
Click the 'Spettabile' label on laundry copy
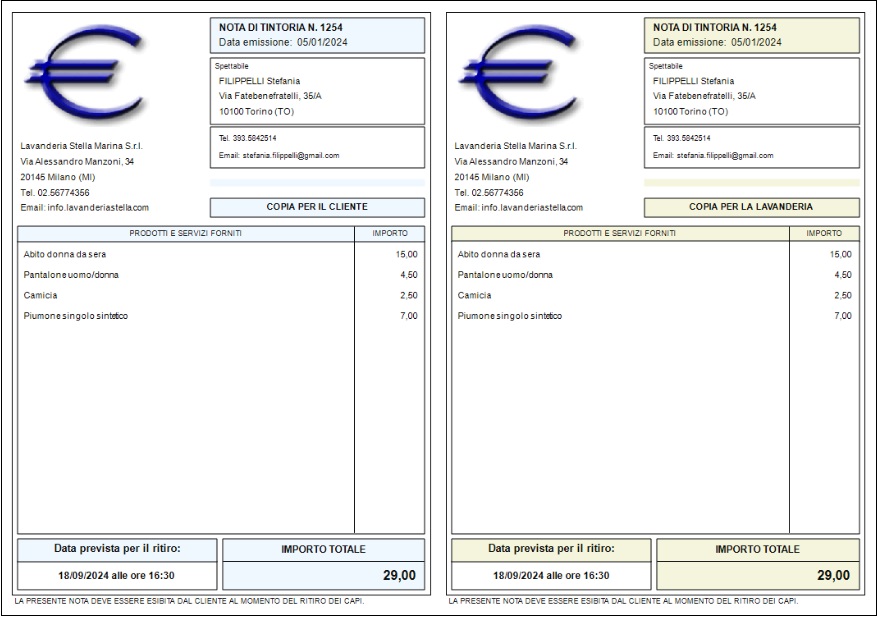(666, 66)
